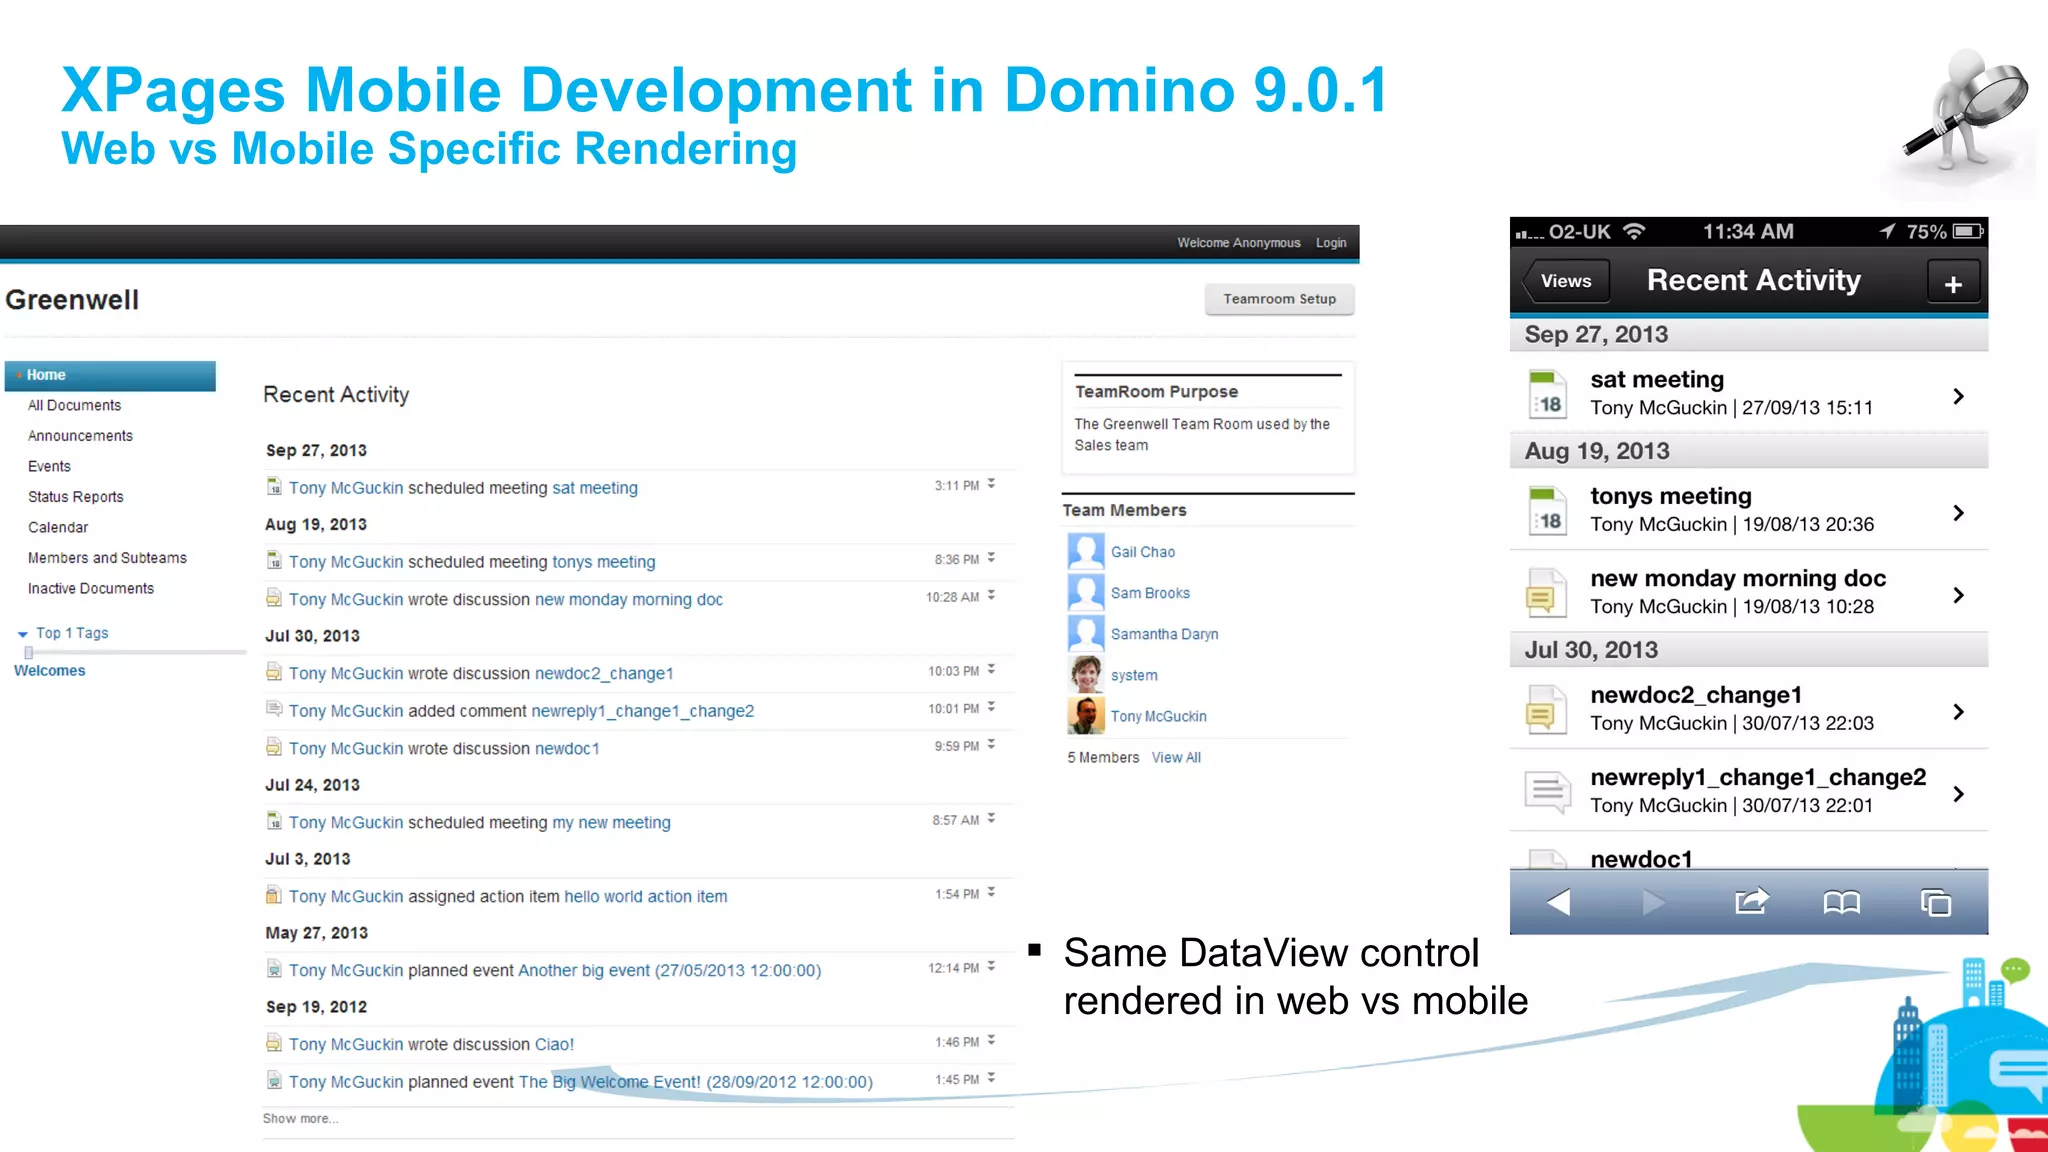Viewport: 2048px width, 1152px height.
Task: Open the mobile tabs pages icon
Action: (1936, 903)
